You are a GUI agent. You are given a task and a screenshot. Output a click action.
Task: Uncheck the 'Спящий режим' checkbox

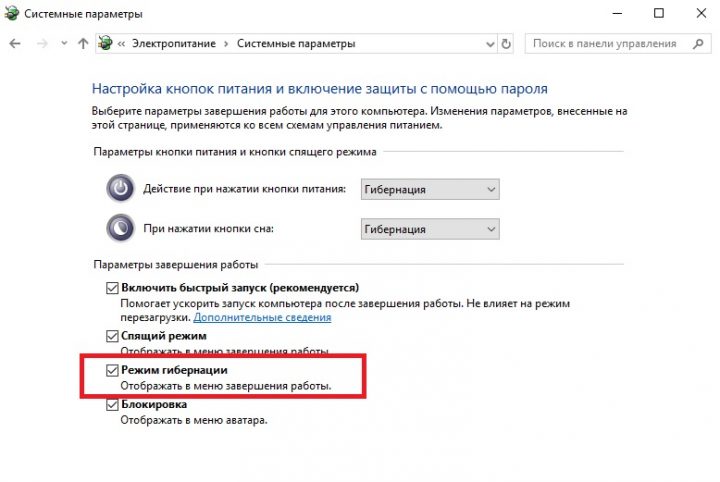(x=112, y=336)
